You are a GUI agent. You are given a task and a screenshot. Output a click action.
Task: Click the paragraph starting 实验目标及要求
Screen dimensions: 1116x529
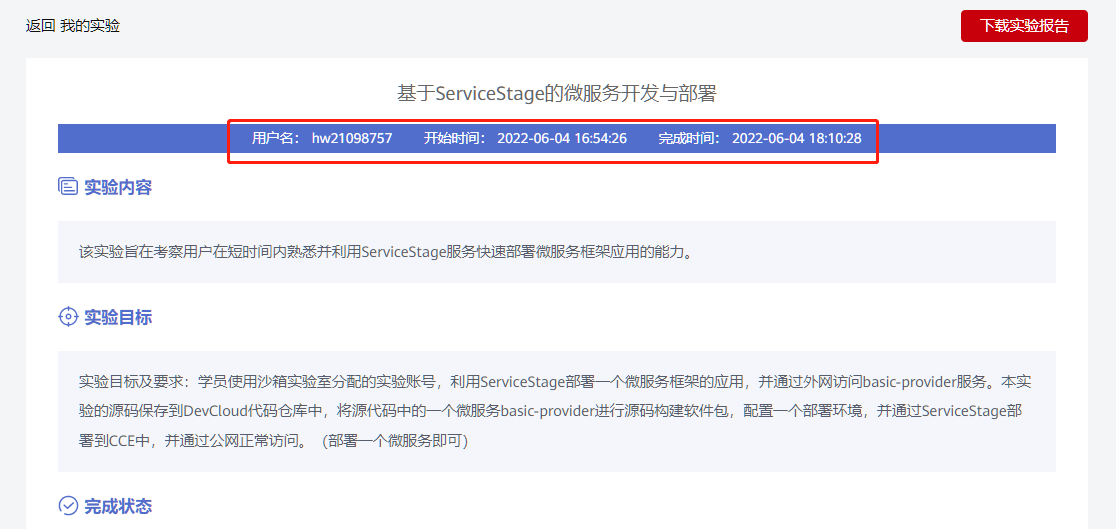tap(555, 412)
